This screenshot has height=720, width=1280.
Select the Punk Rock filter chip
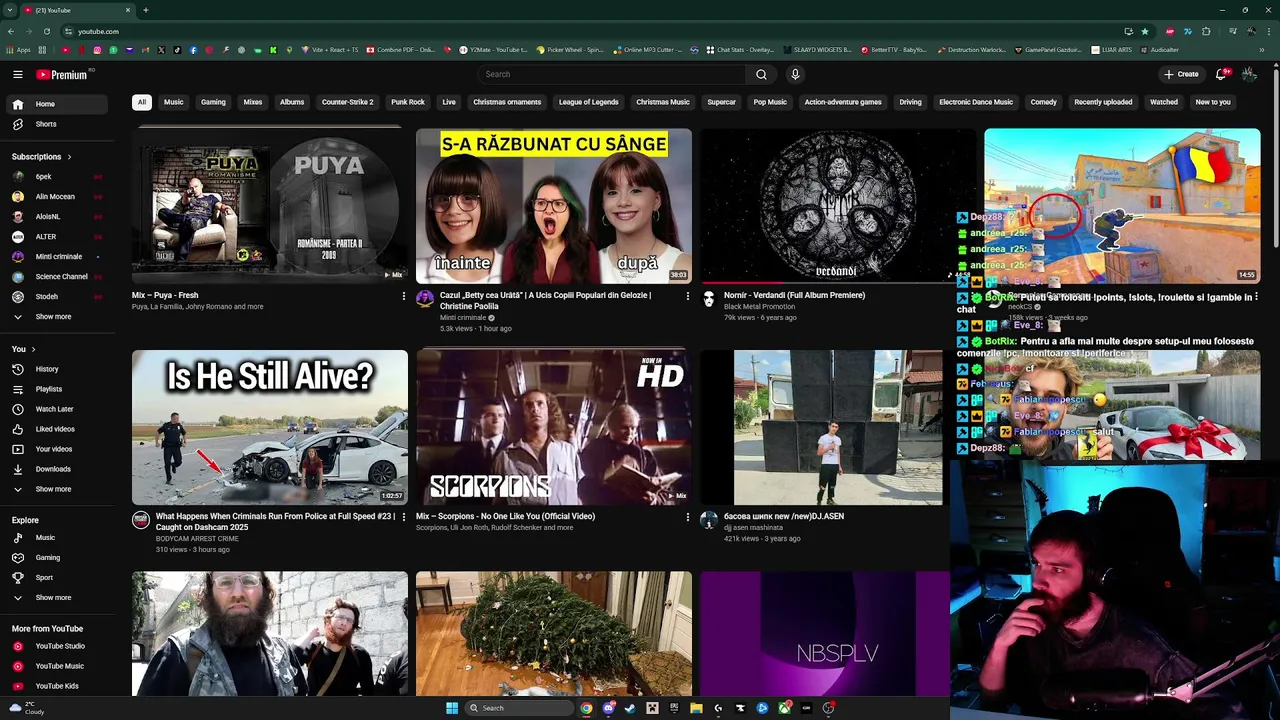click(x=408, y=102)
